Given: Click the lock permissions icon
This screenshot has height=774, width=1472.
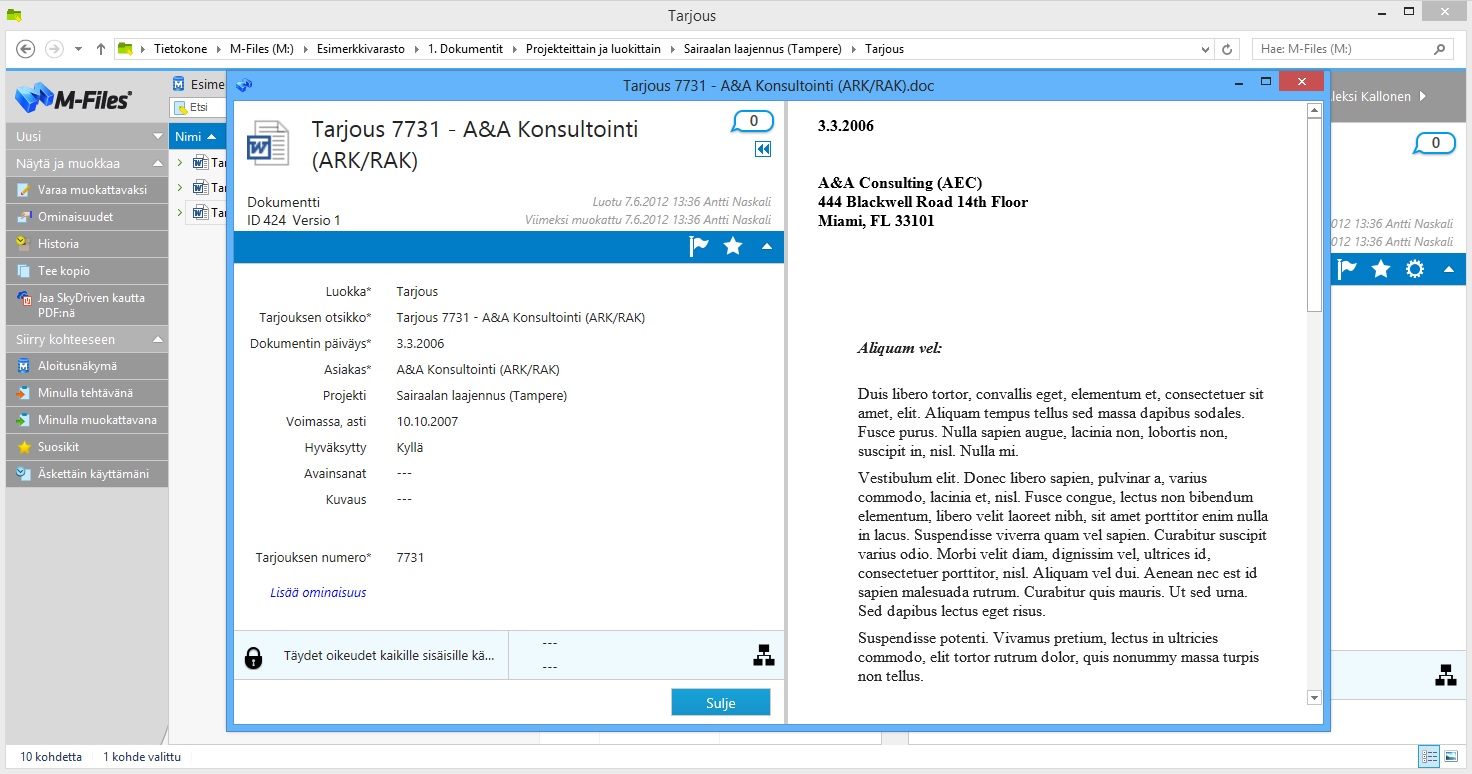Looking at the screenshot, I should click(x=254, y=657).
